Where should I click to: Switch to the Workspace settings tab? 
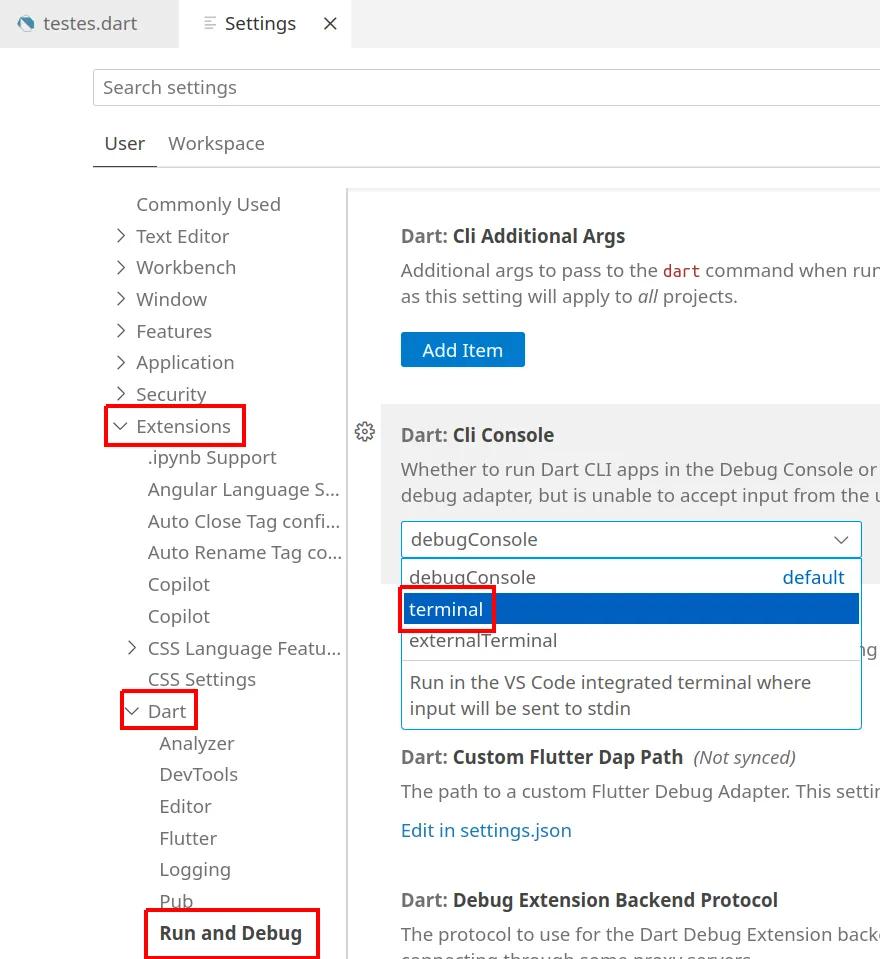[216, 144]
